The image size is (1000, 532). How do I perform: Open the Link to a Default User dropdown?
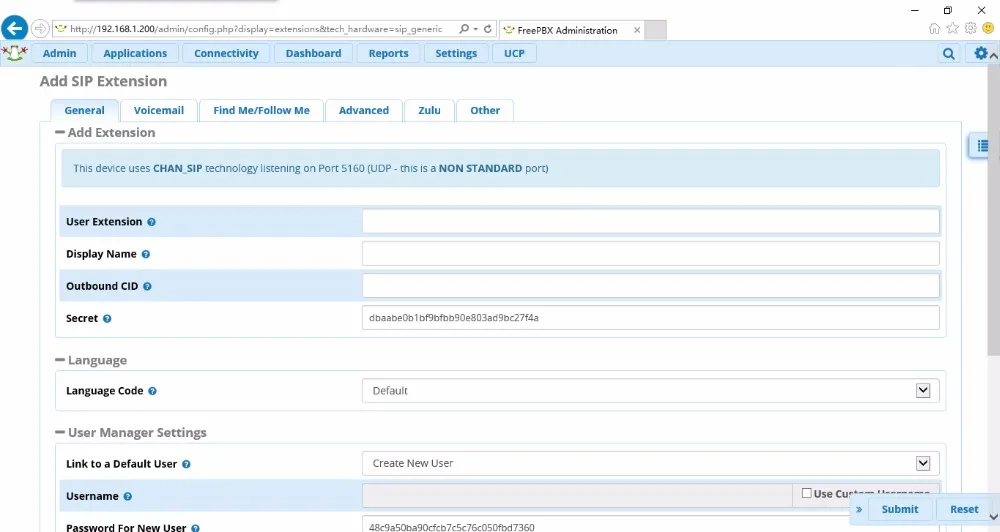(x=650, y=463)
